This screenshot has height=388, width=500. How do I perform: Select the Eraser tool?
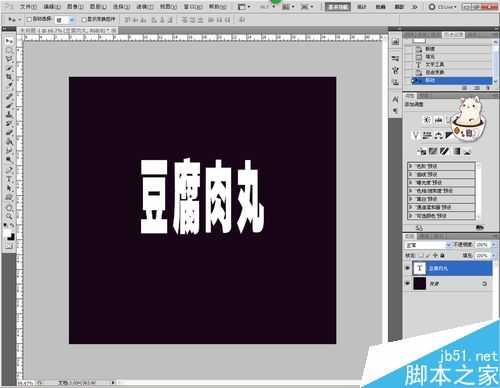coord(9,133)
